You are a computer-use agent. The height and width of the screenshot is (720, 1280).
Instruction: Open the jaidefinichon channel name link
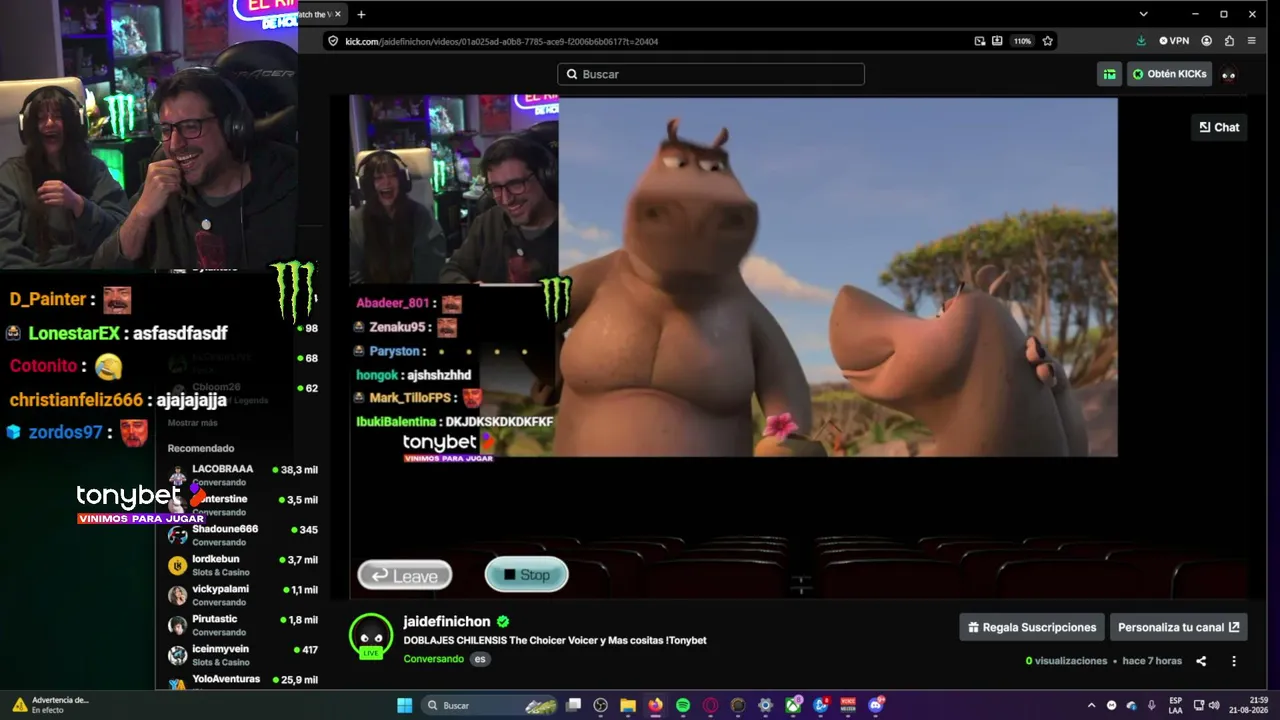tap(449, 621)
